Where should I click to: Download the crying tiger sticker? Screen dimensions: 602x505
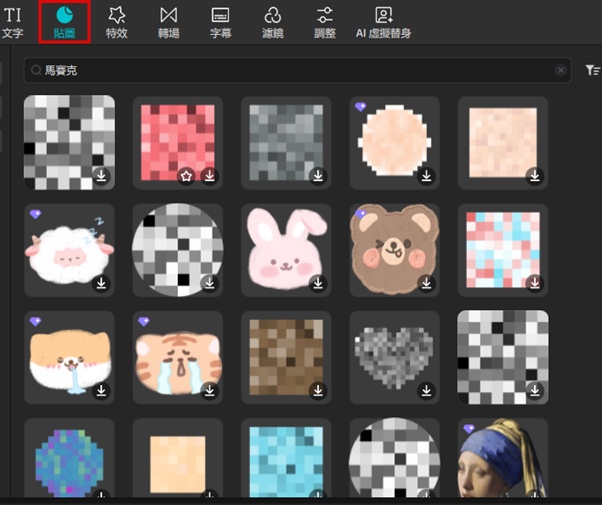(x=209, y=391)
